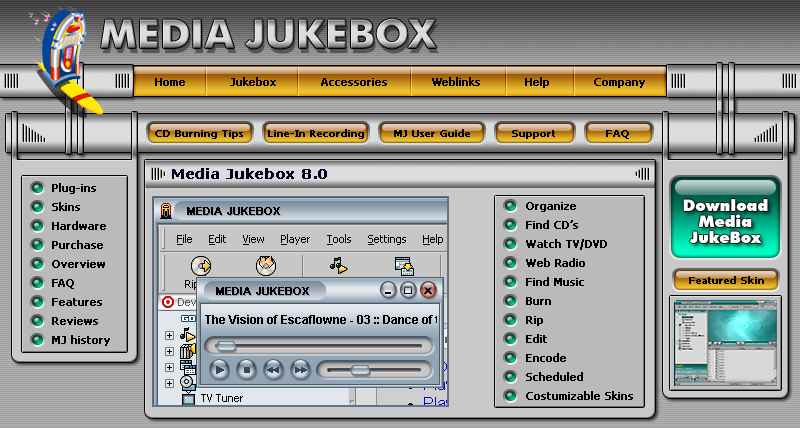This screenshot has width=800, height=428.
Task: Click the Features sidebar link
Action: (77, 302)
